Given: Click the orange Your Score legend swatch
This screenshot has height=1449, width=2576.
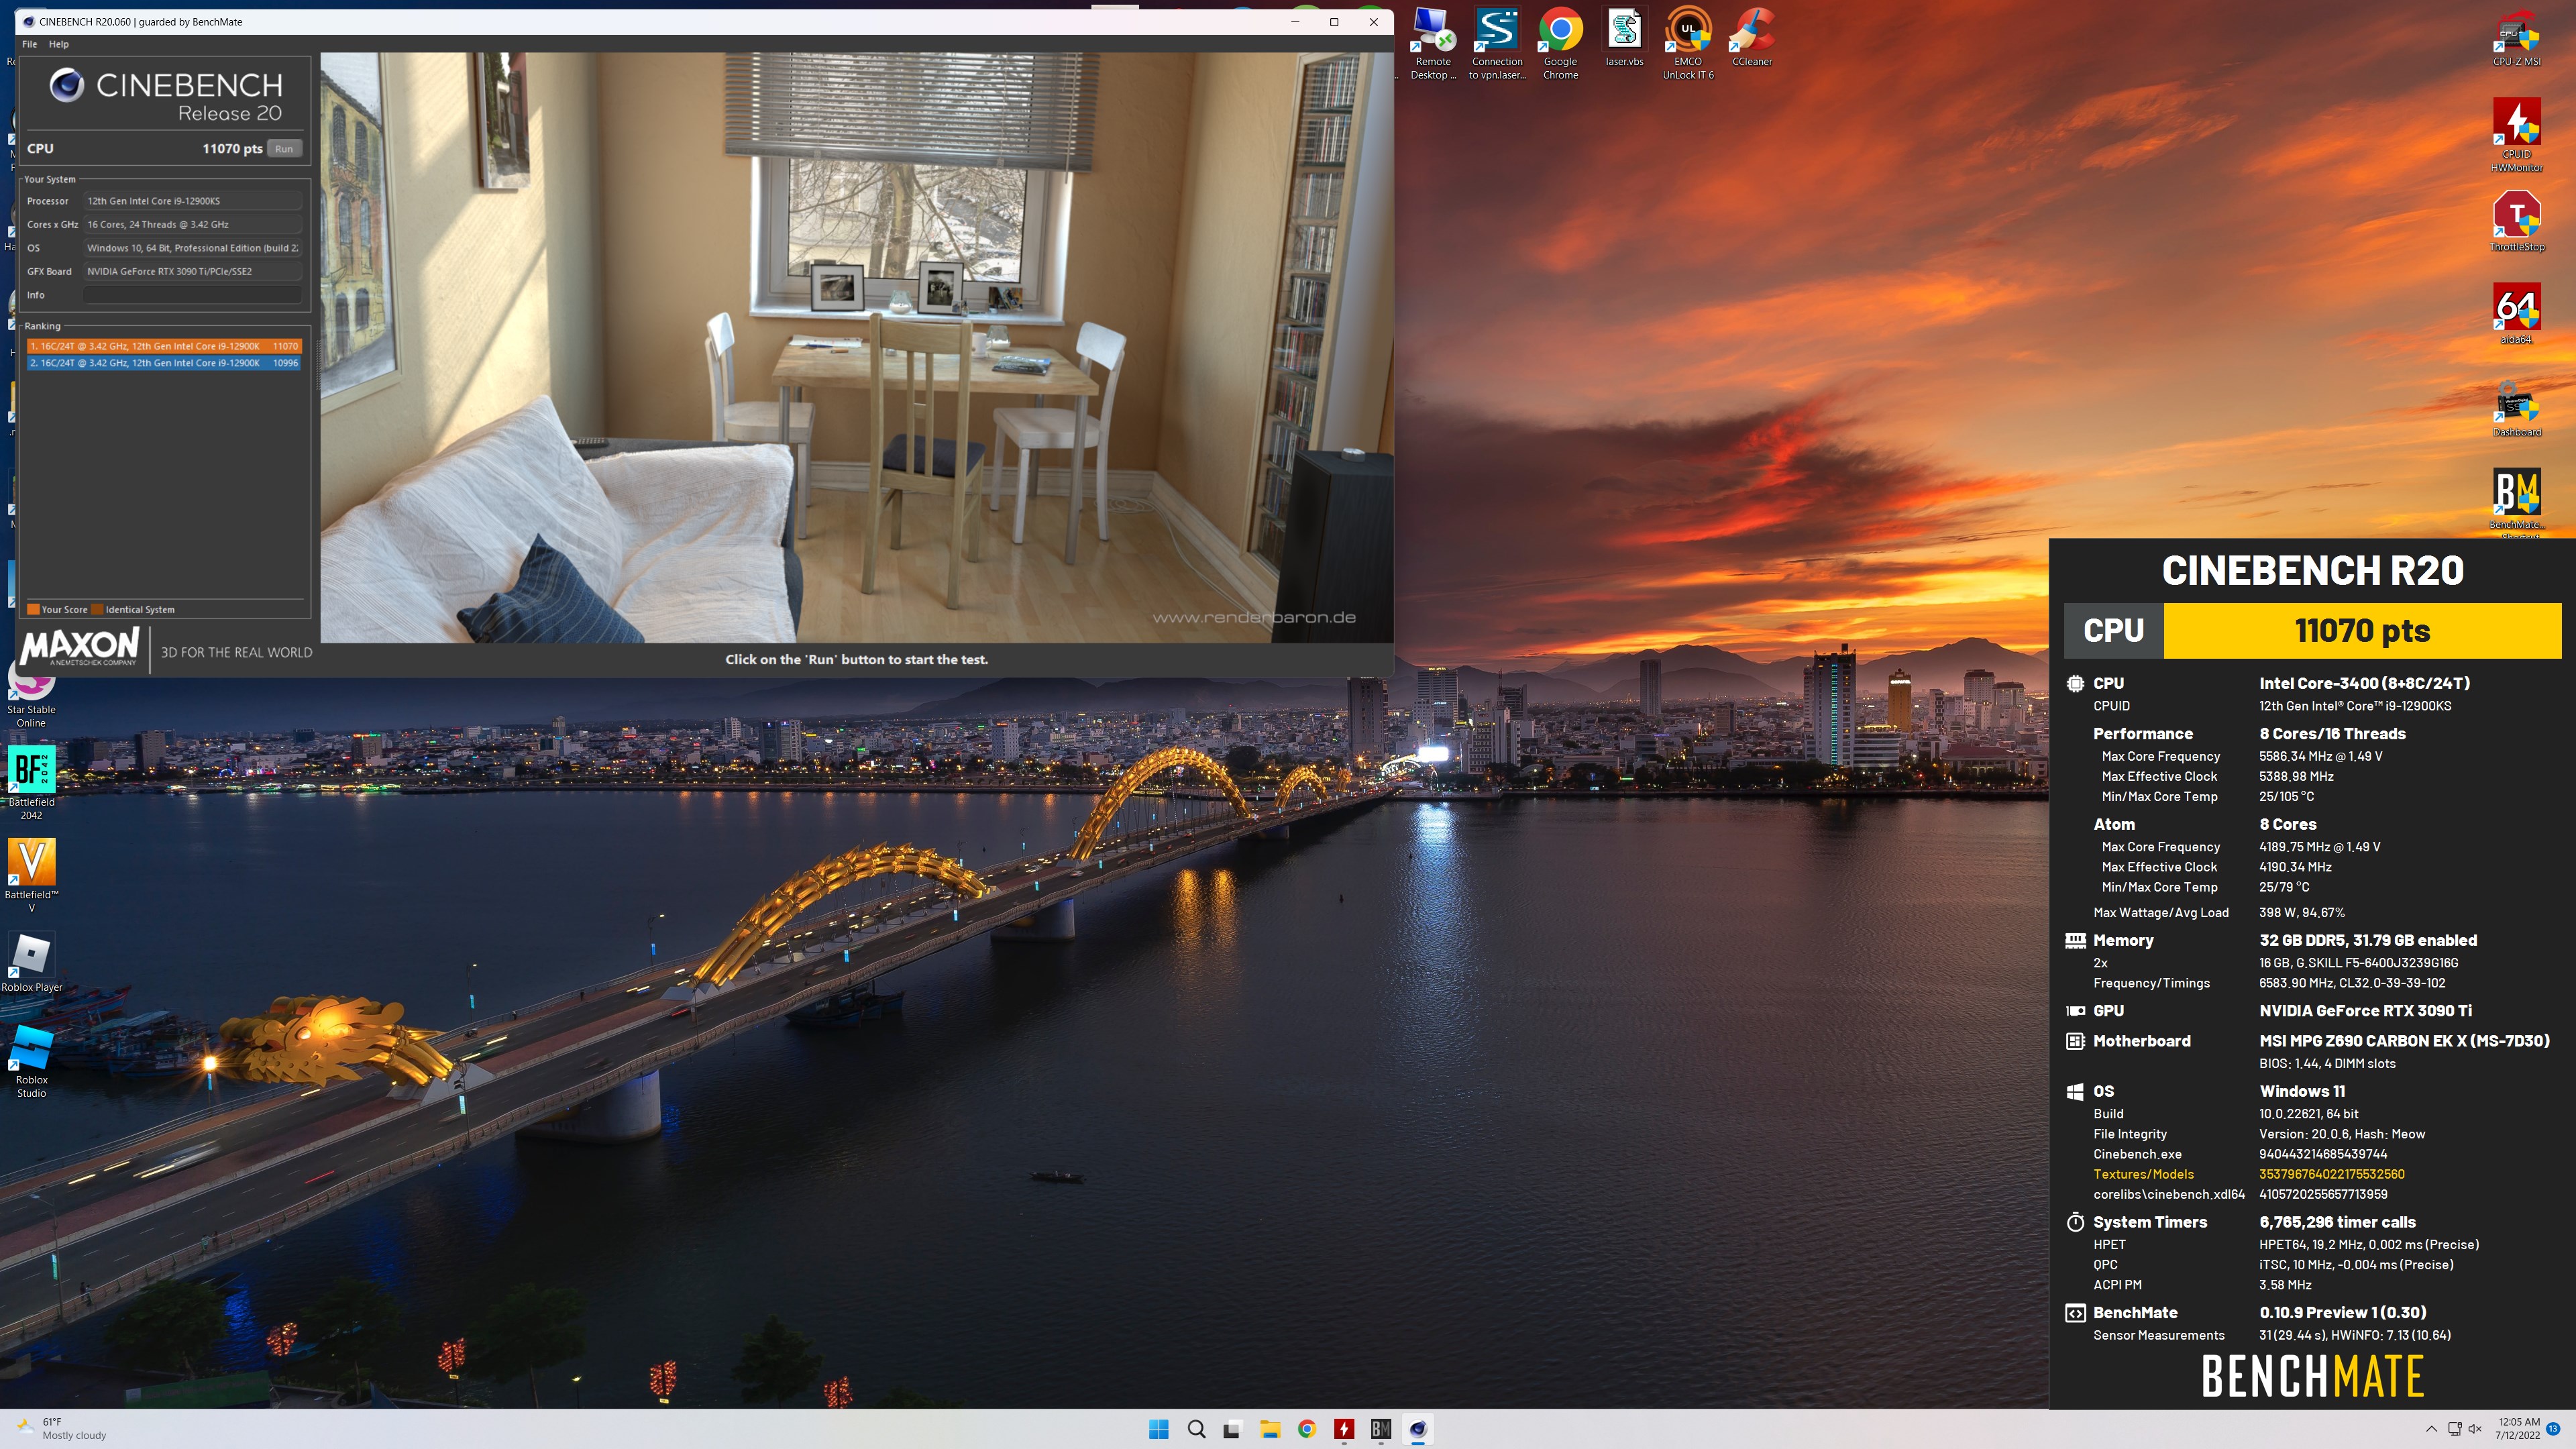Looking at the screenshot, I should (33, 609).
